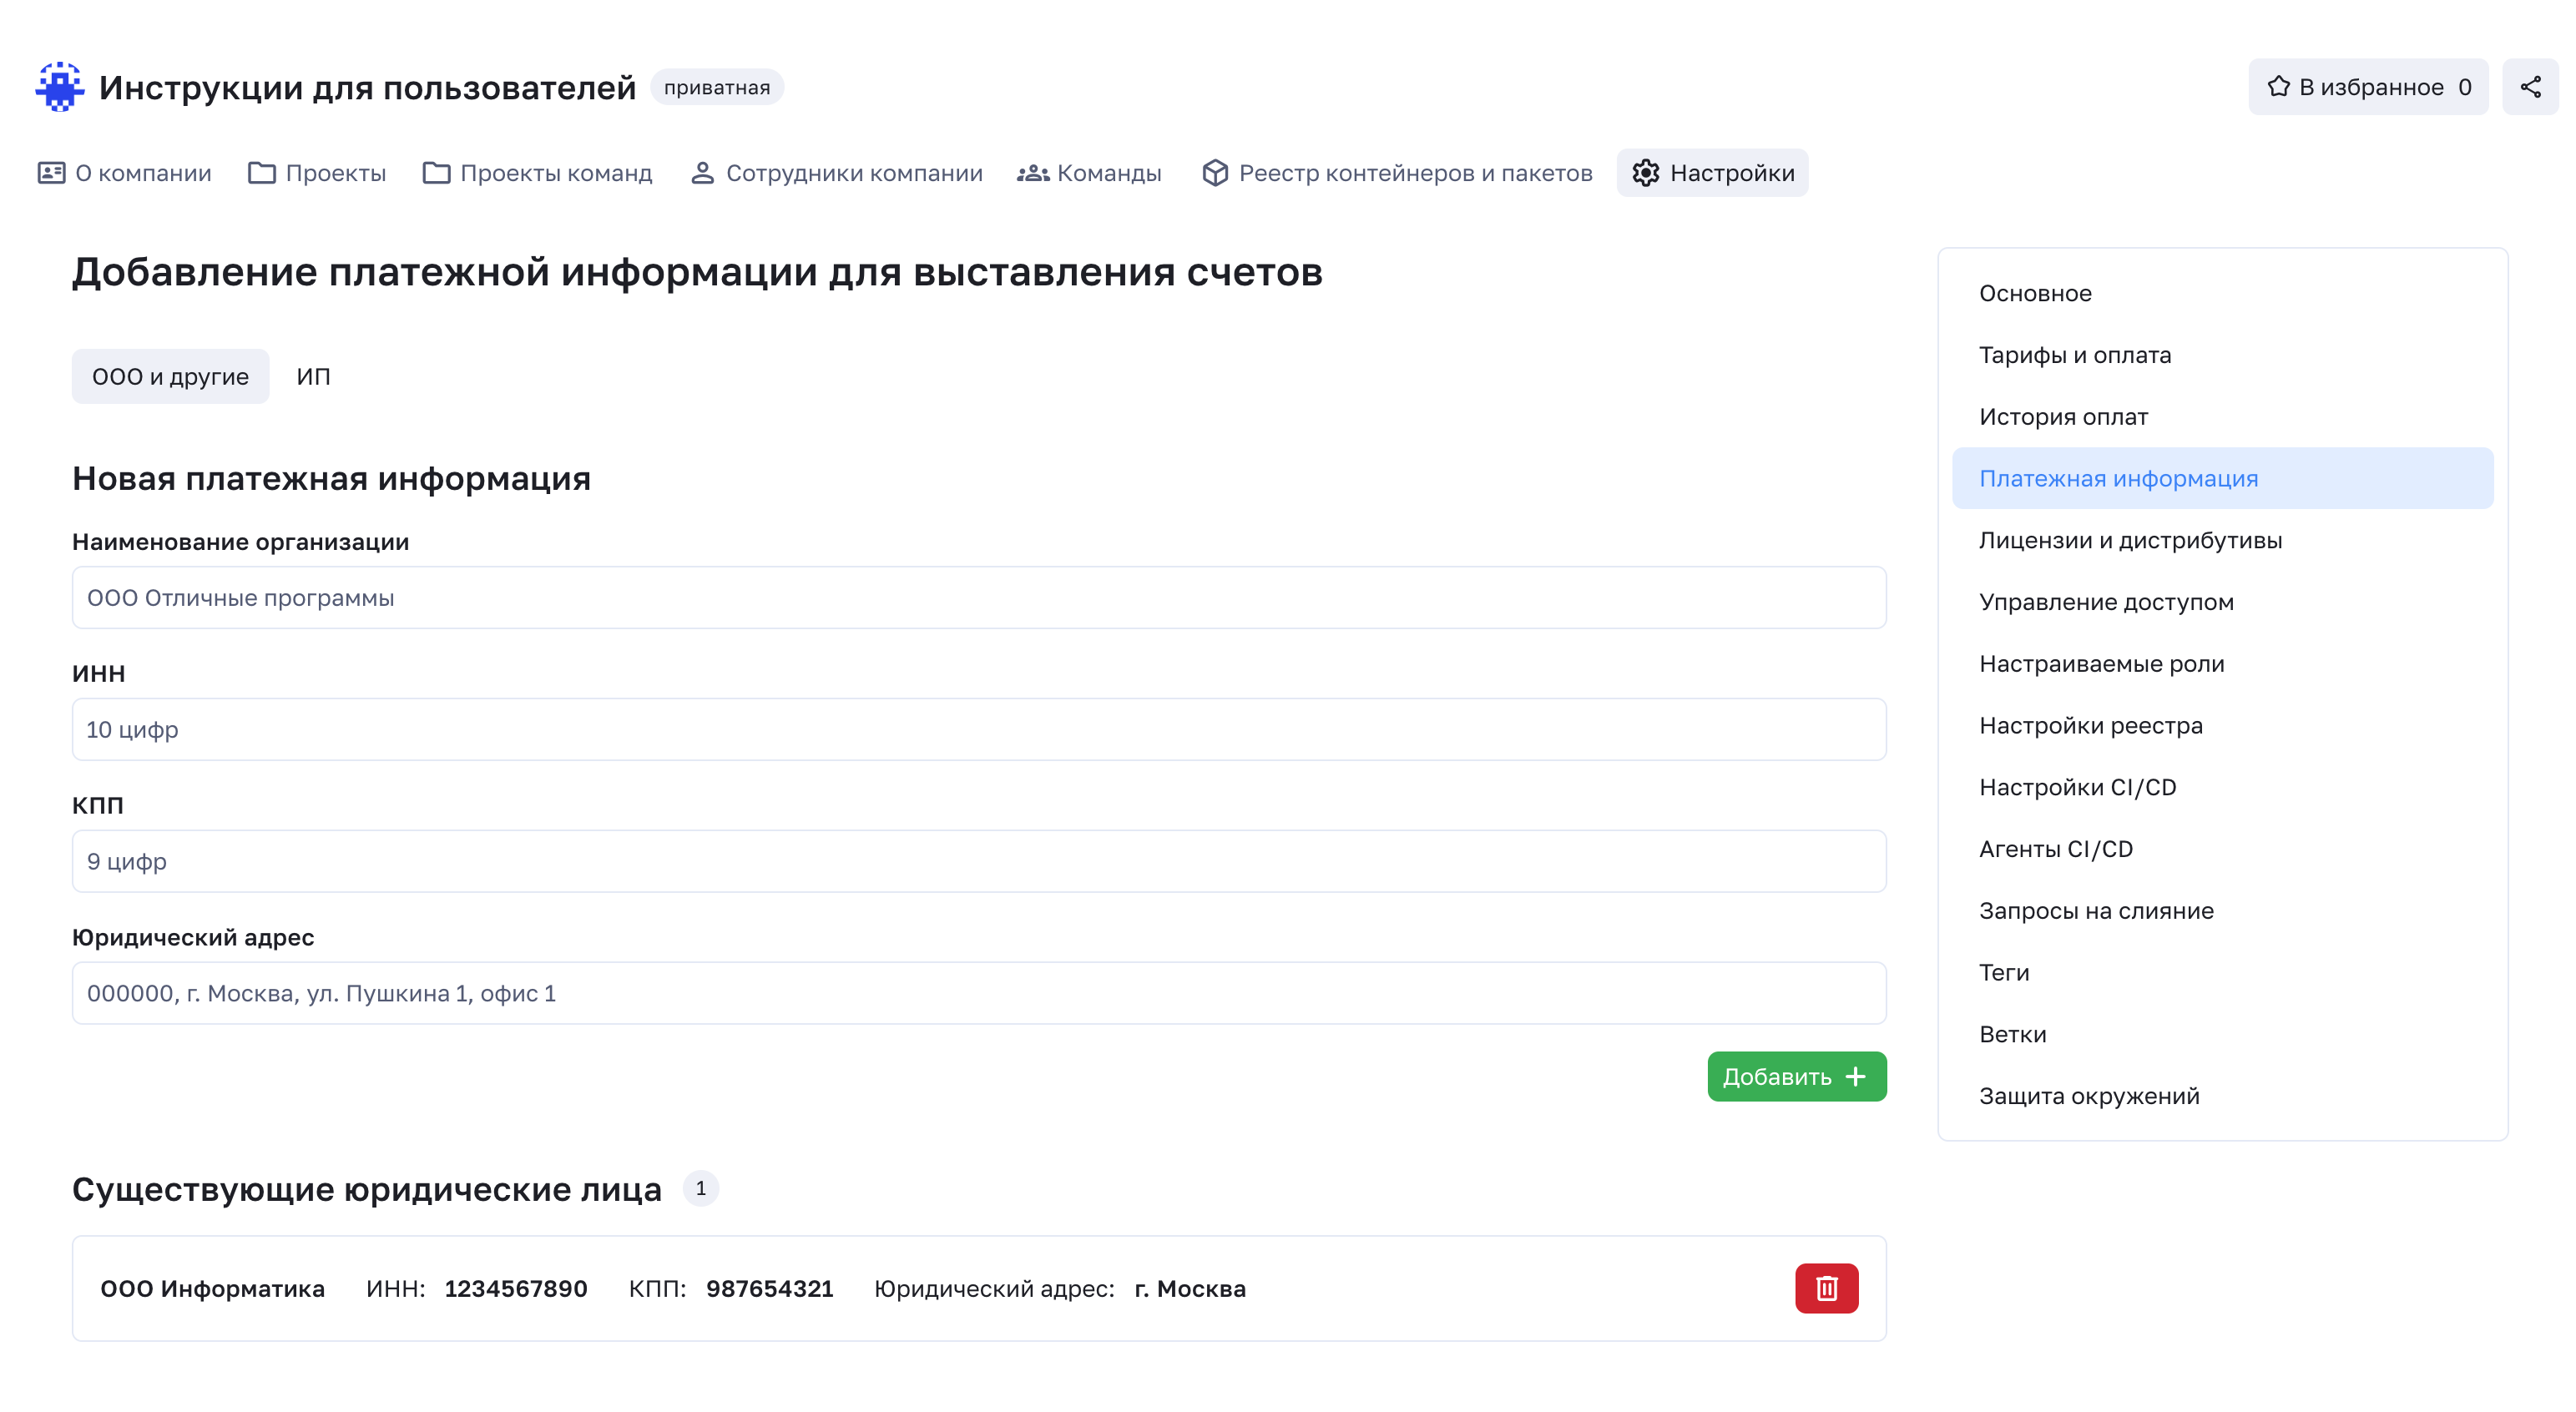
Task: Click the Настройки gear icon
Action: pyautogui.click(x=1645, y=172)
